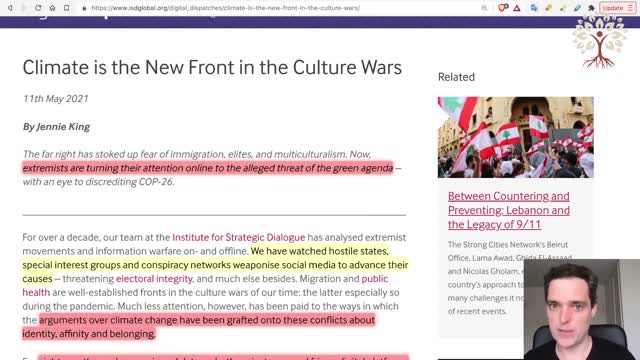Open the browser home page
The image size is (640, 360).
click(x=52, y=8)
